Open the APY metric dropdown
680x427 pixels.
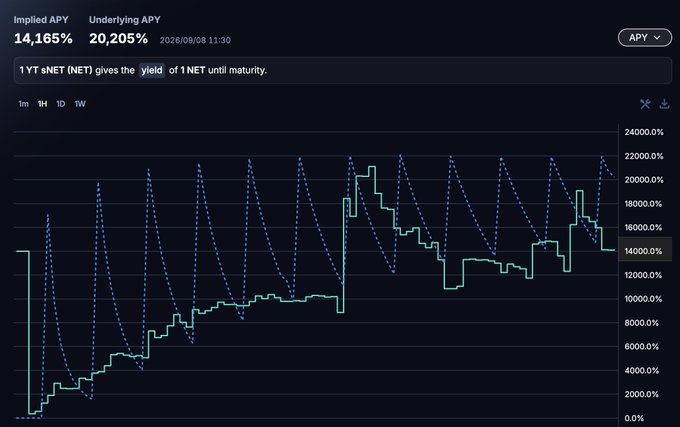[645, 38]
